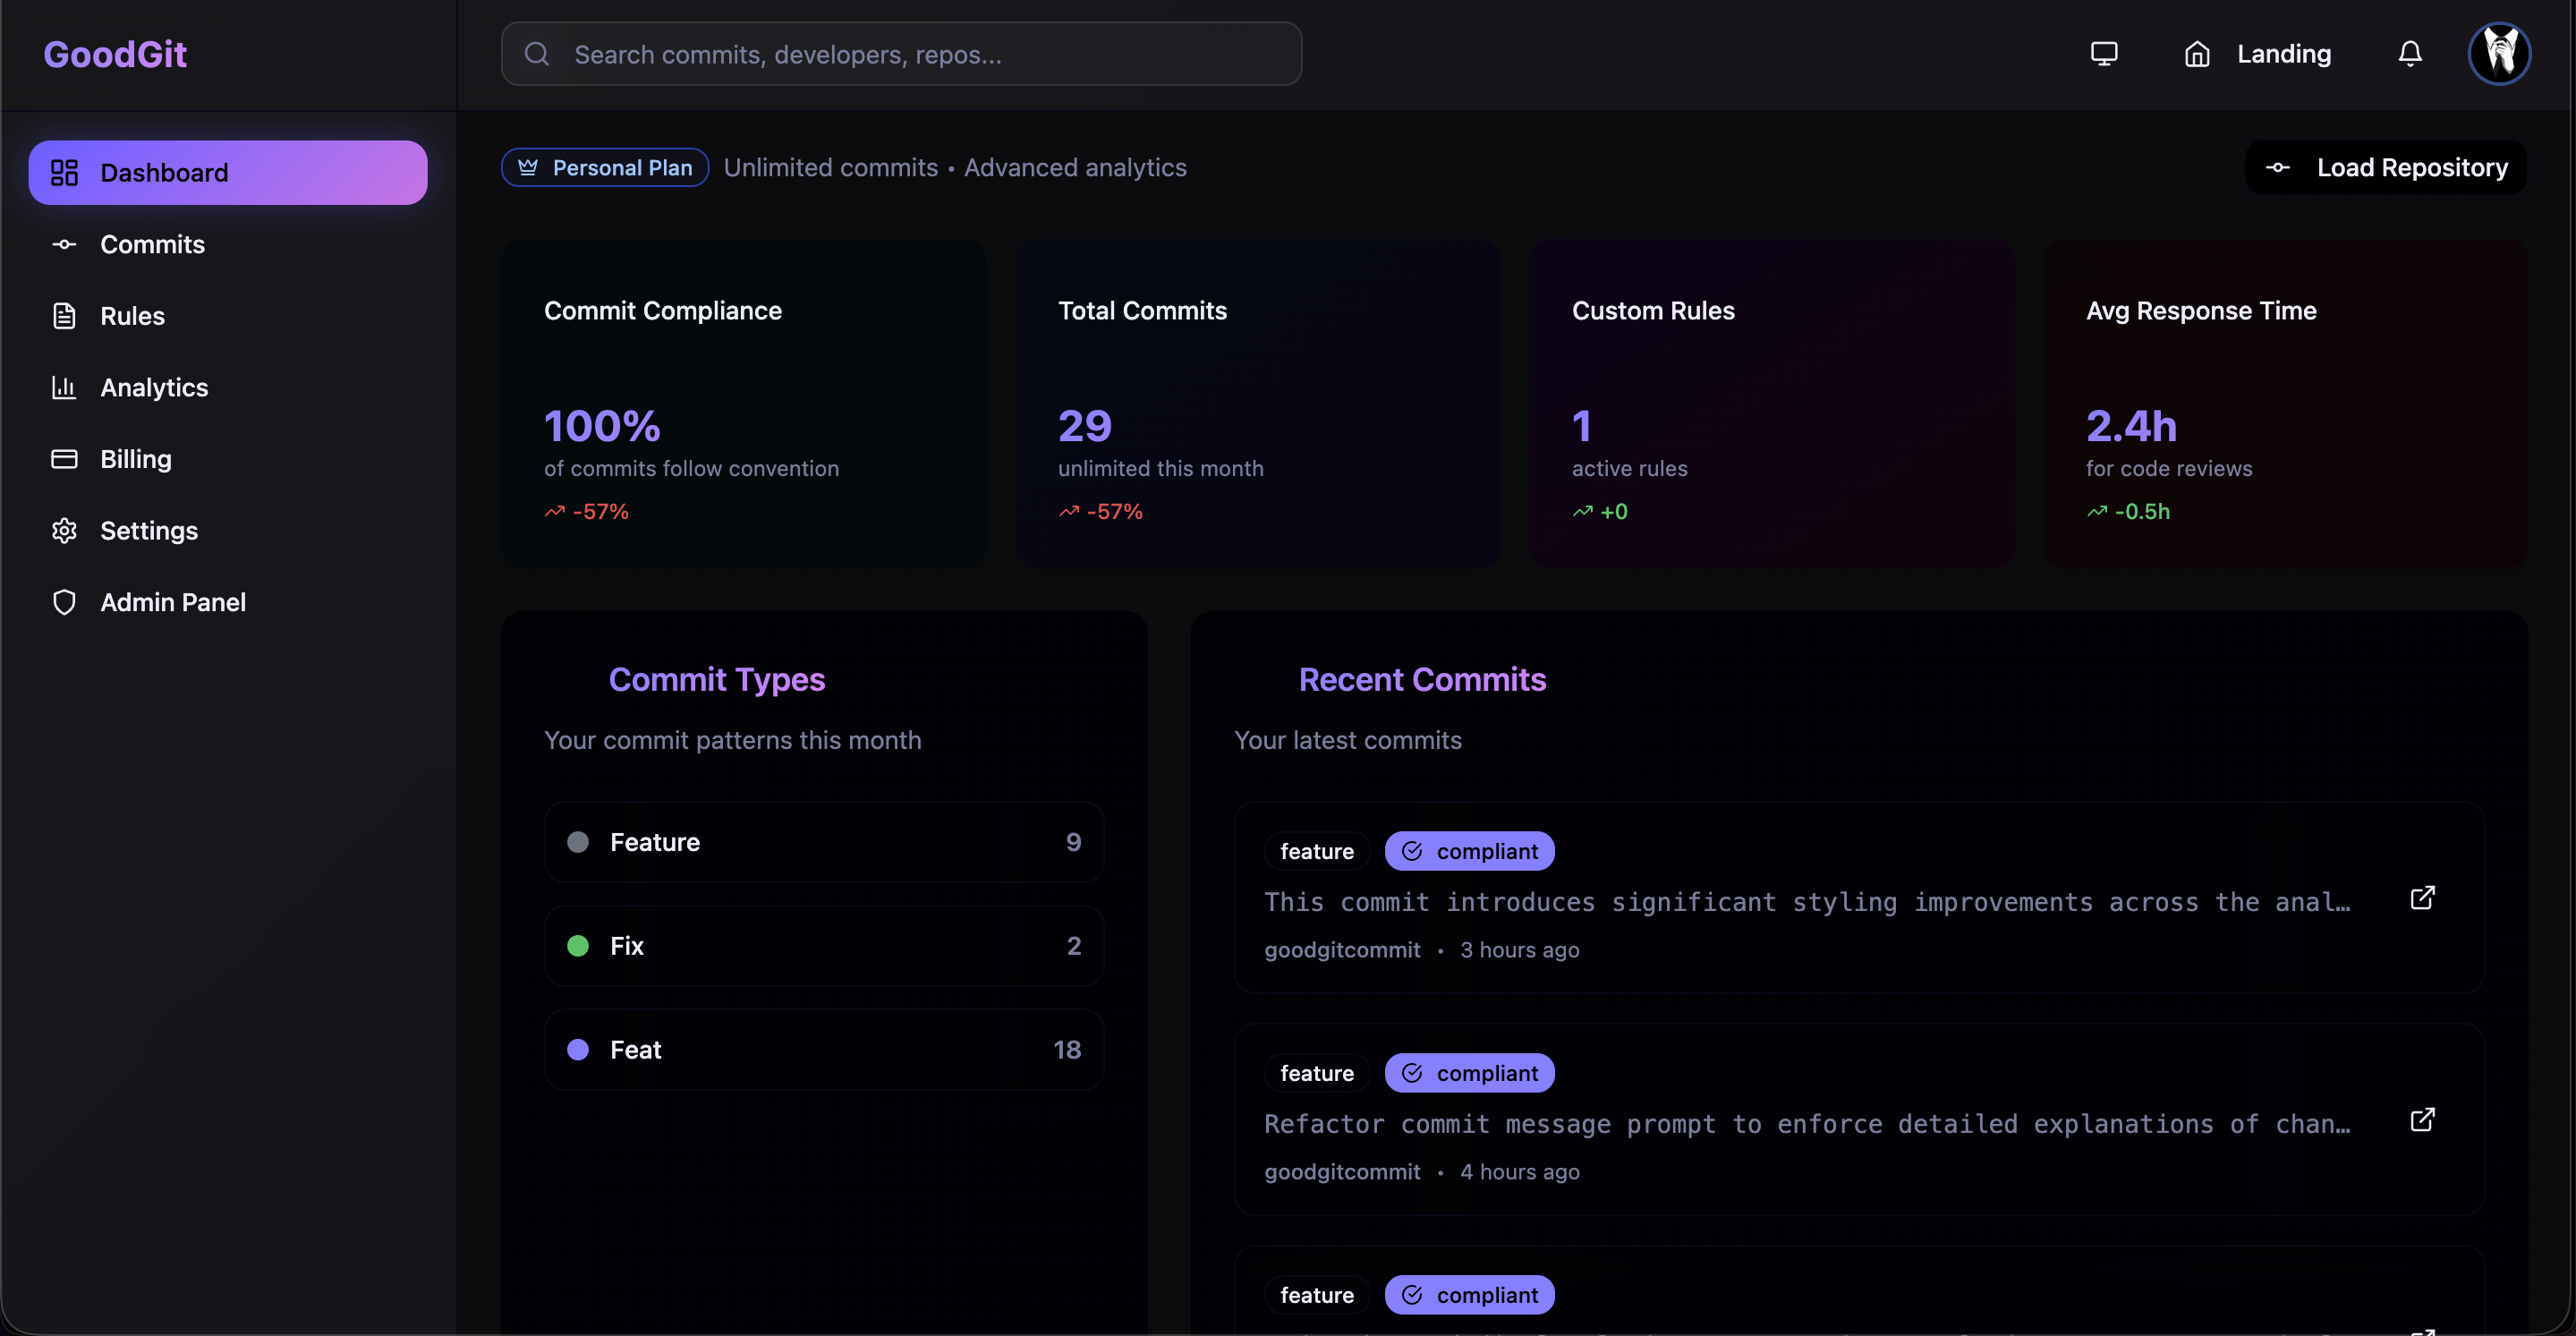Select the Feat commit type row
Image resolution: width=2576 pixels, height=1336 pixels.
pos(824,1050)
